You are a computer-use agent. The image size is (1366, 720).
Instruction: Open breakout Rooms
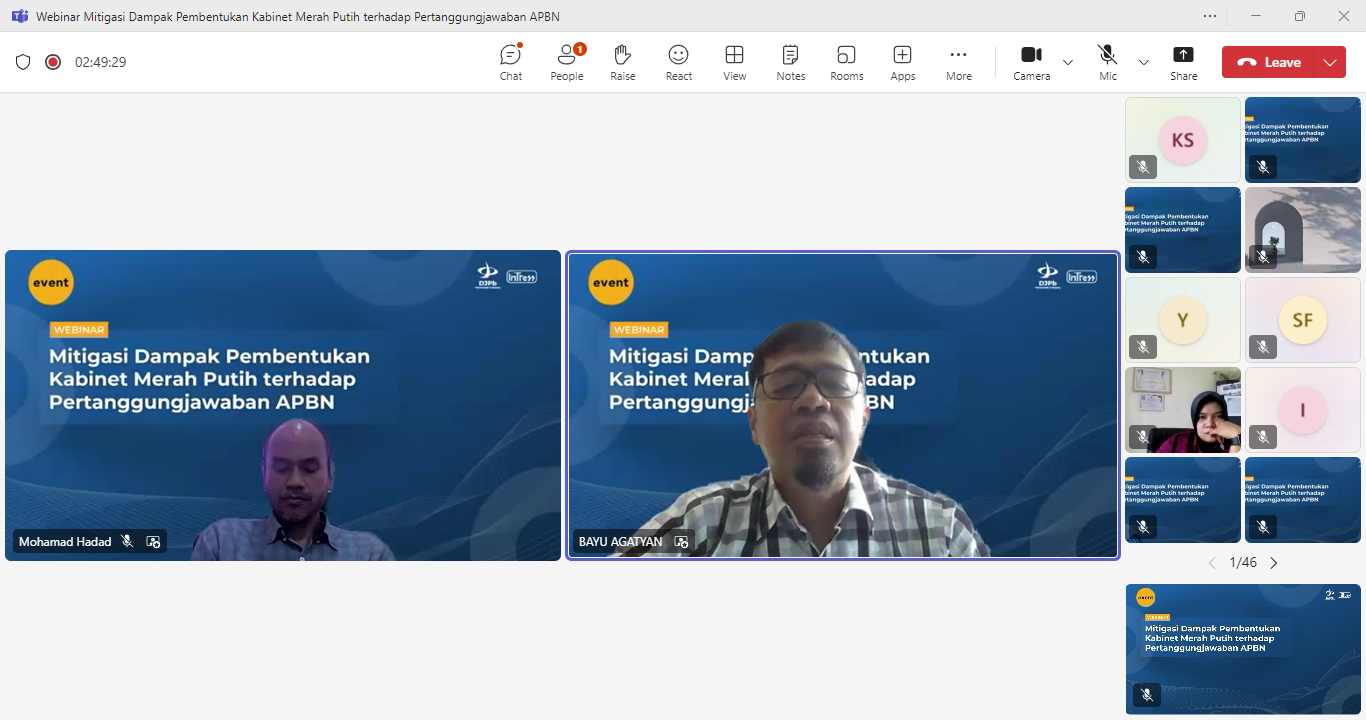click(x=847, y=62)
